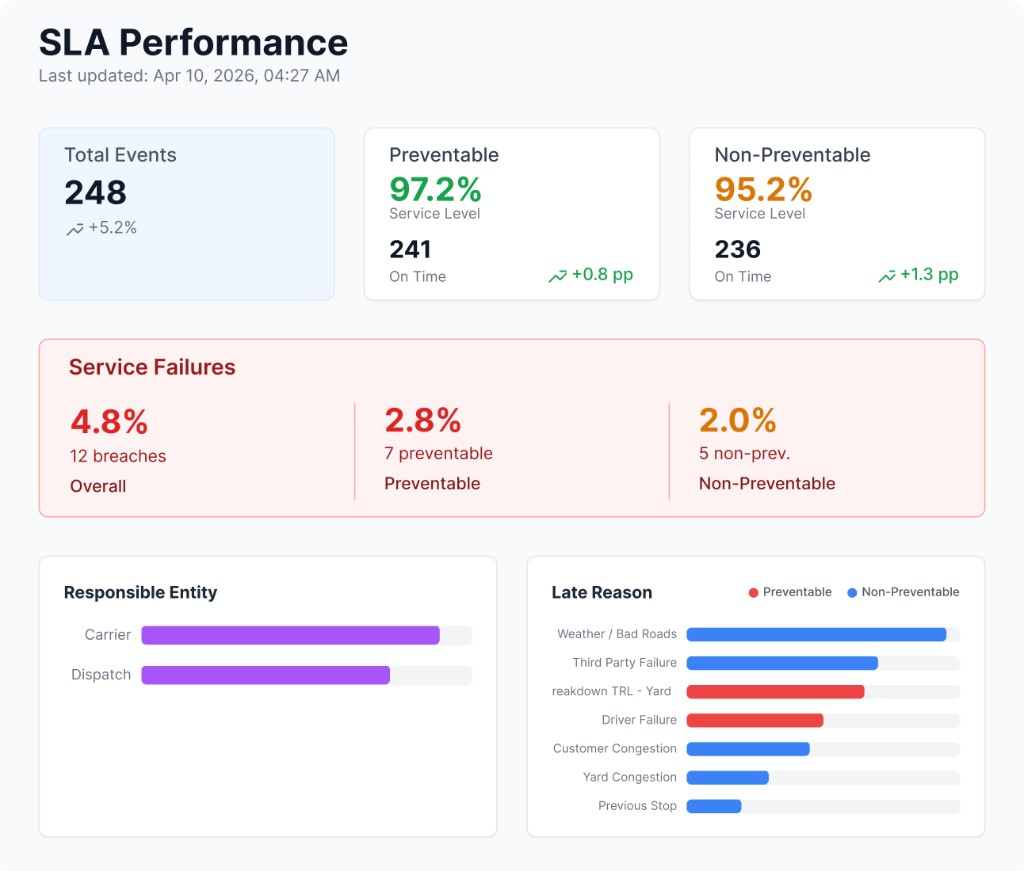Click the trend arrow beside +1.3 pp
This screenshot has width=1024, height=871.
point(887,276)
